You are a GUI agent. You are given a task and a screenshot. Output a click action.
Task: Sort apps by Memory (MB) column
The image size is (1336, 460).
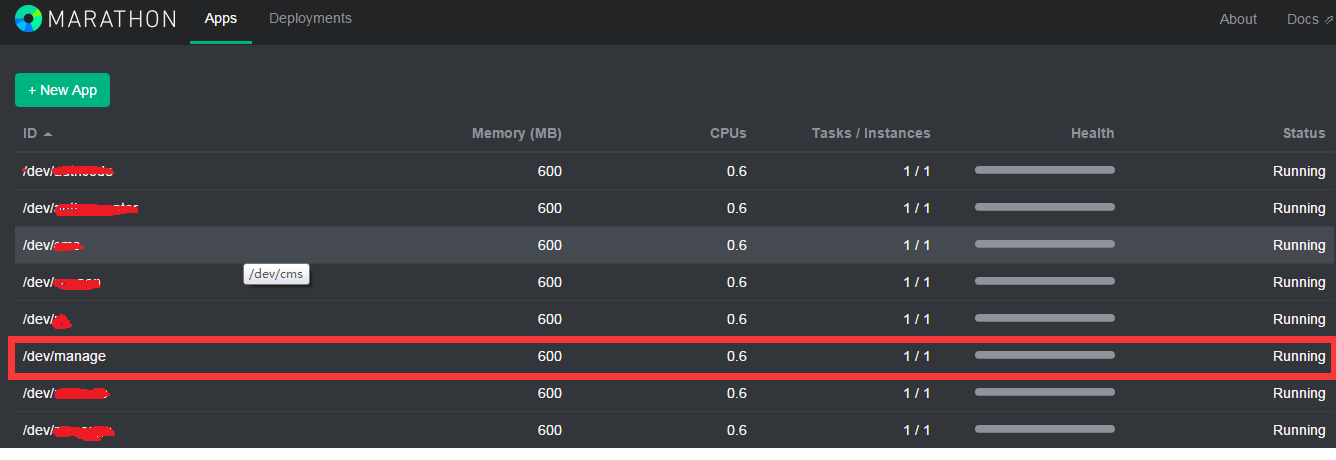tap(516, 133)
